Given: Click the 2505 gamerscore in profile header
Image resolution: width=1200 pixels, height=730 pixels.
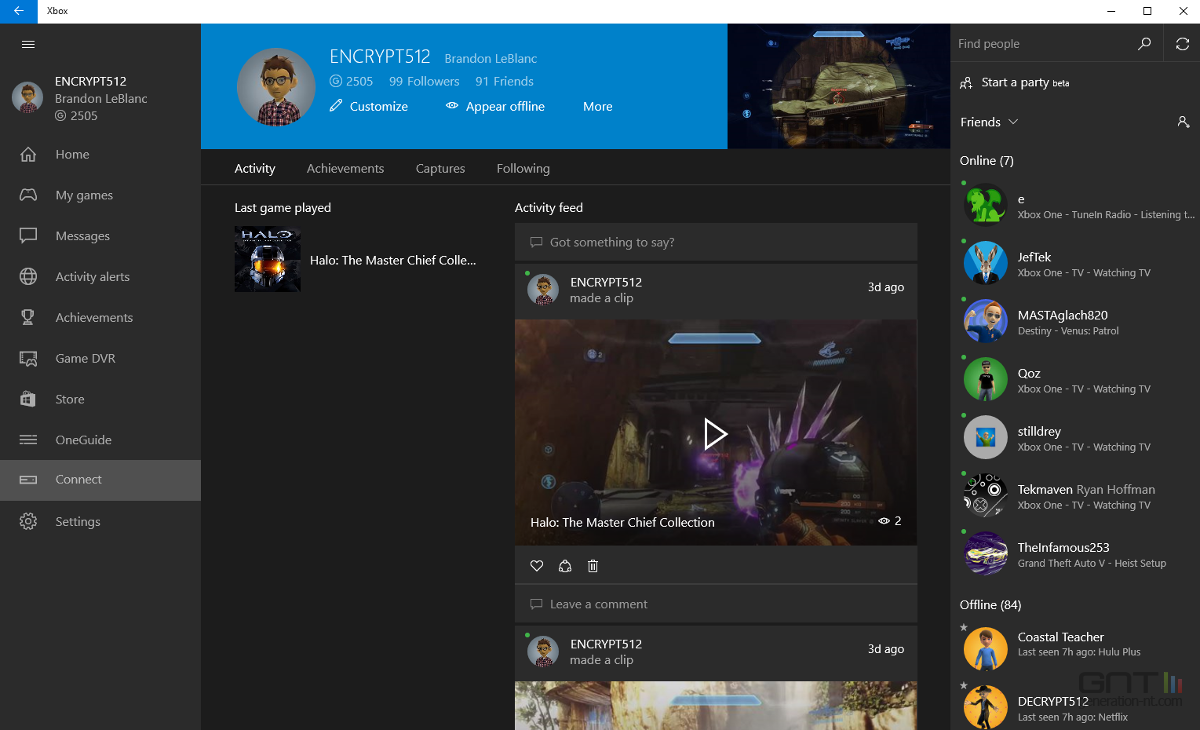Looking at the screenshot, I should point(351,81).
